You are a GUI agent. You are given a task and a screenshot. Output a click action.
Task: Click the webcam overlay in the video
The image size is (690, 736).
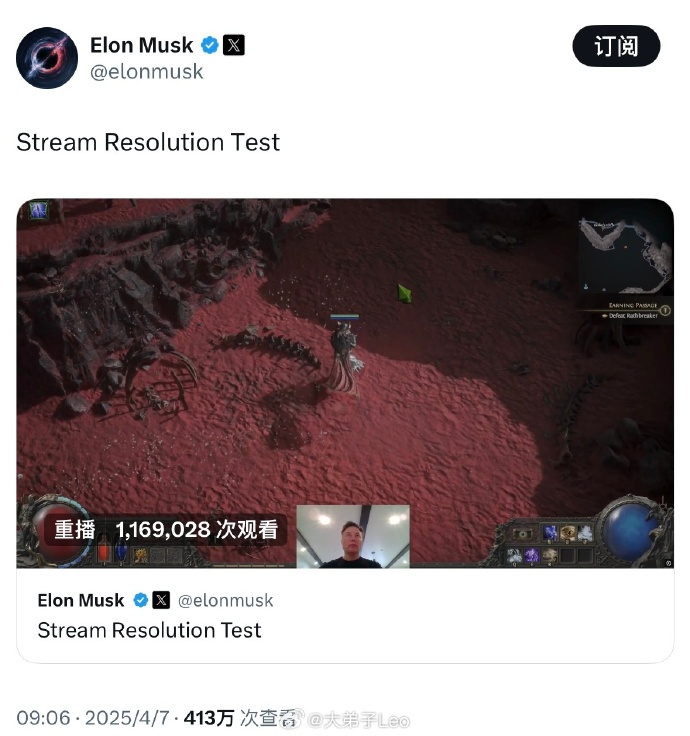[x=353, y=537]
